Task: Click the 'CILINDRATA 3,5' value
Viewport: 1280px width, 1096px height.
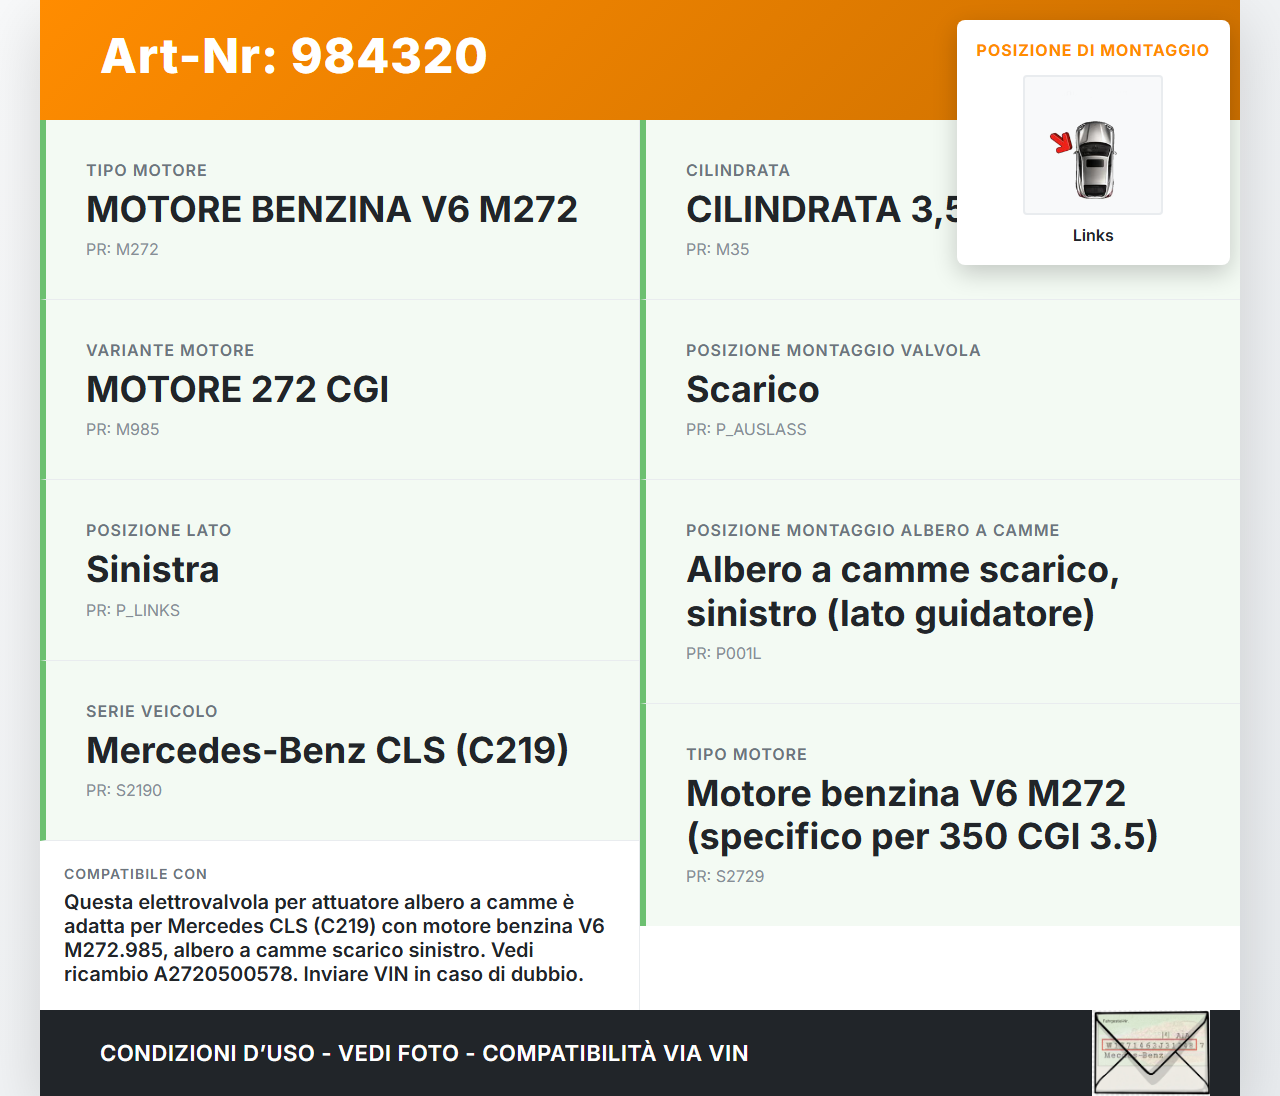Action: 821,210
